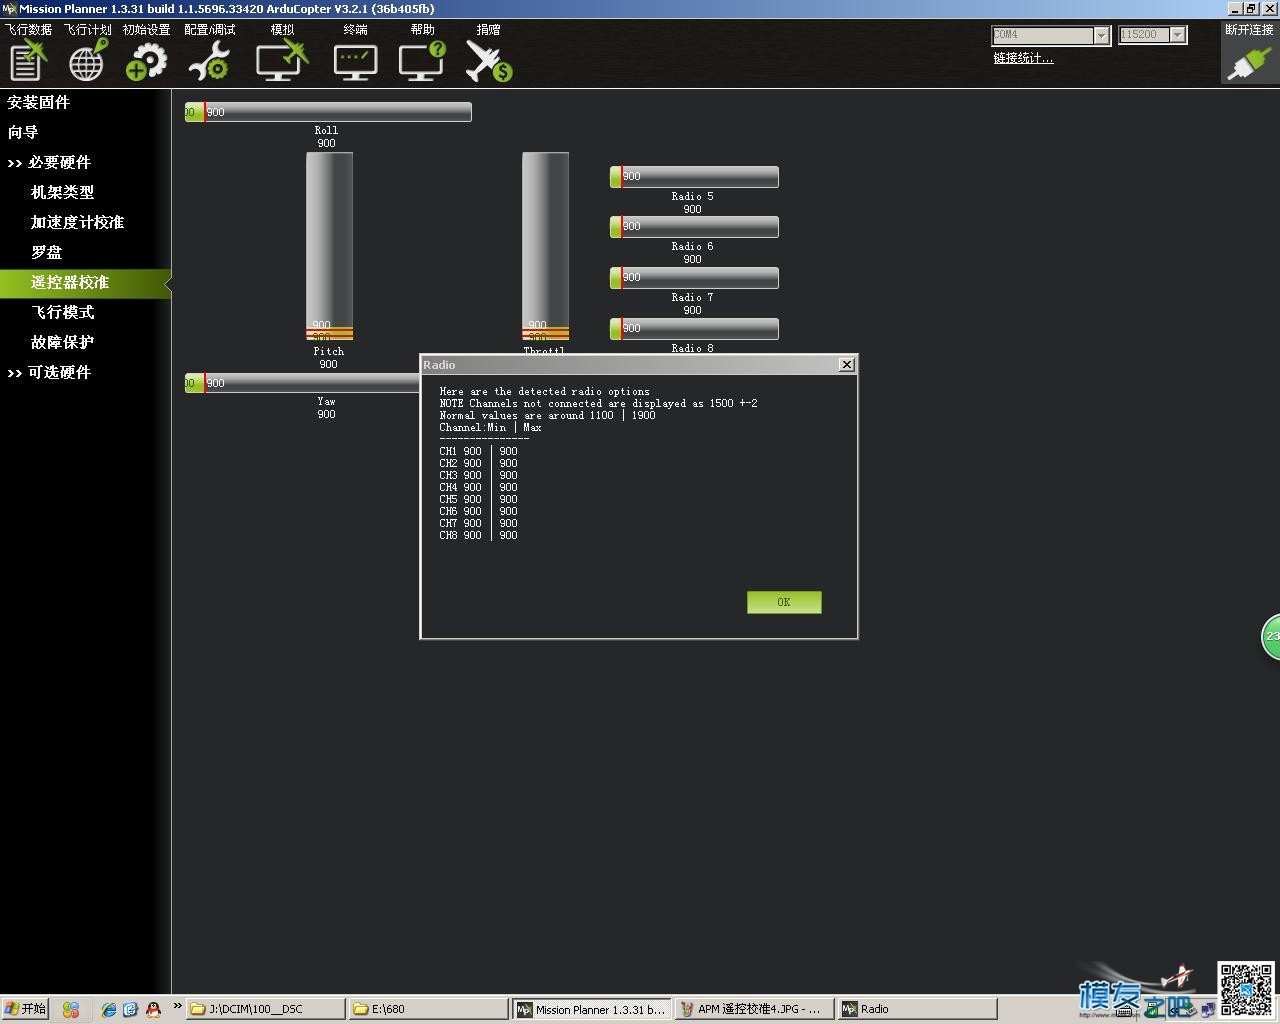The height and width of the screenshot is (1024, 1280).
Task: Open the E:\680 taskbar folder
Action: [428, 1009]
